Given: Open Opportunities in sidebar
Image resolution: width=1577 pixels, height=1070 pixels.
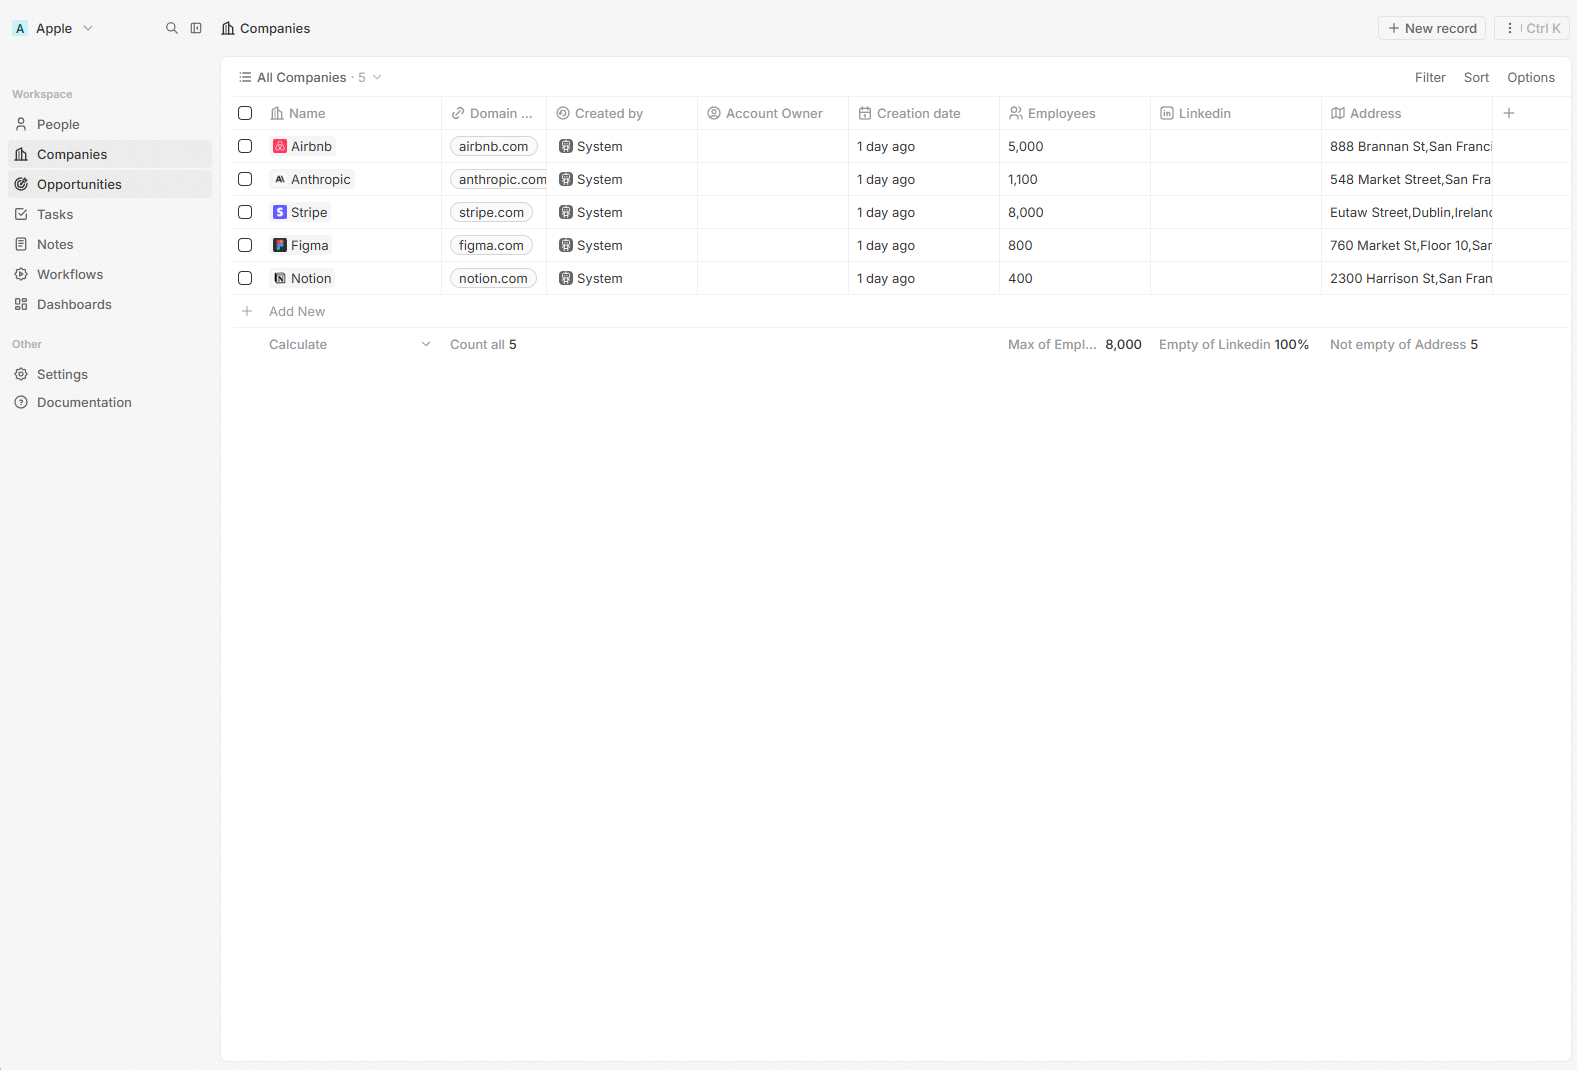Looking at the screenshot, I should (x=110, y=184).
